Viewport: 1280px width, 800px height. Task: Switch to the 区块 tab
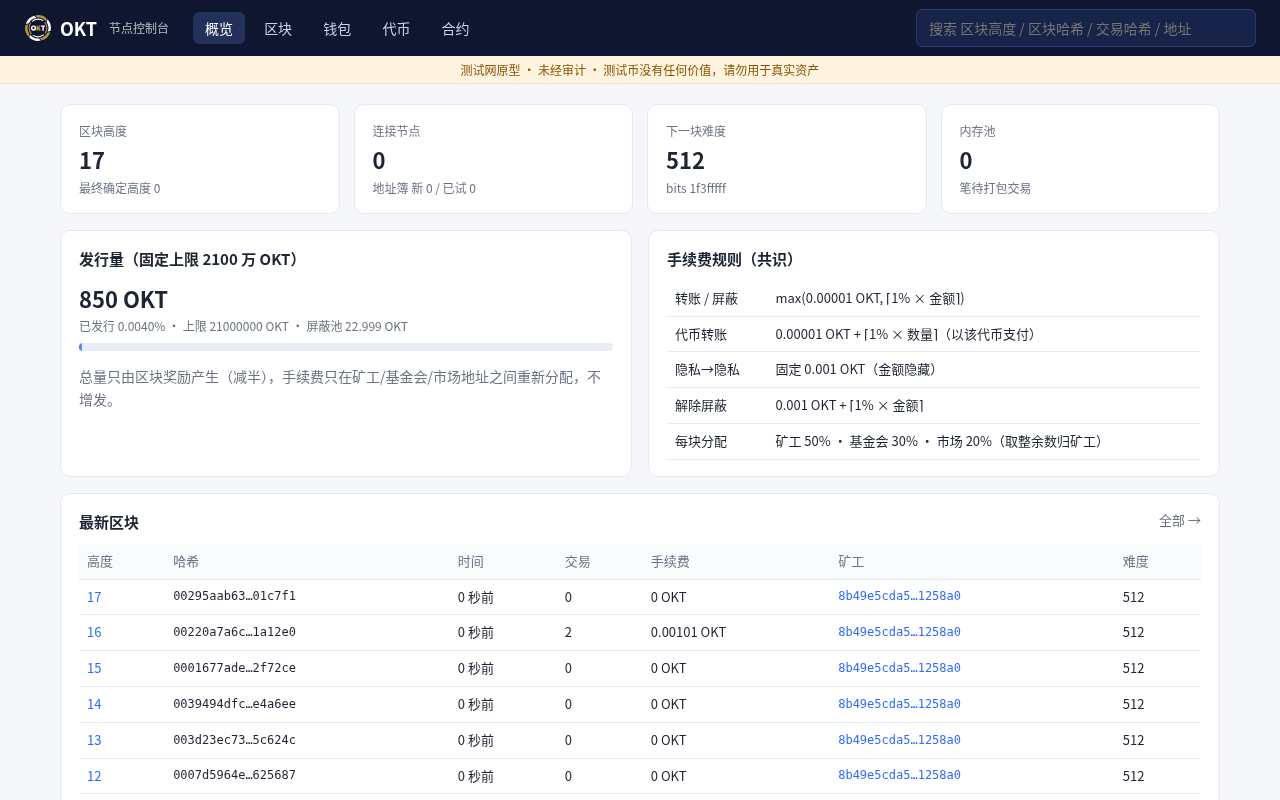pyautogui.click(x=278, y=28)
